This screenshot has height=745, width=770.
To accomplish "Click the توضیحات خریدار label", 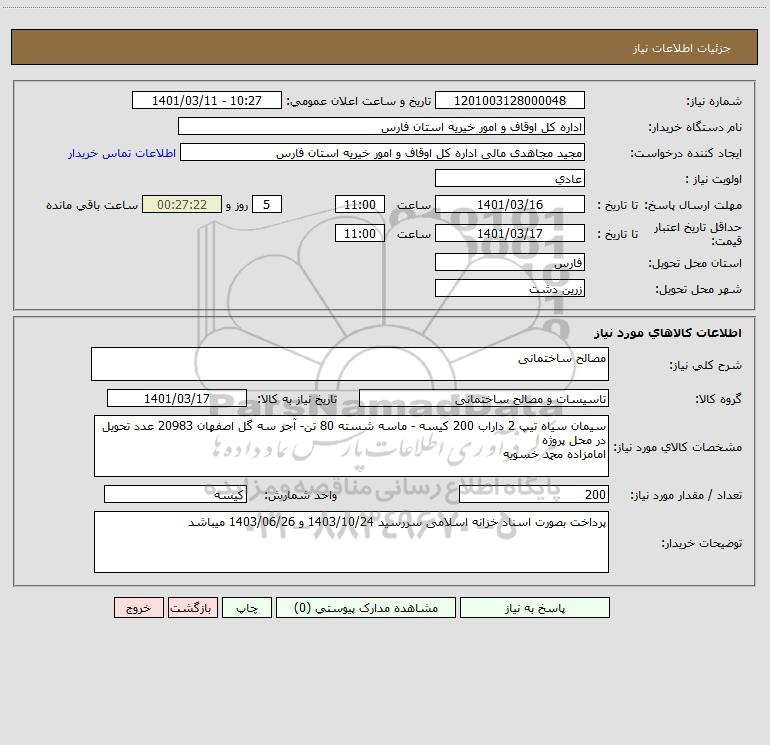I will click(x=702, y=543).
